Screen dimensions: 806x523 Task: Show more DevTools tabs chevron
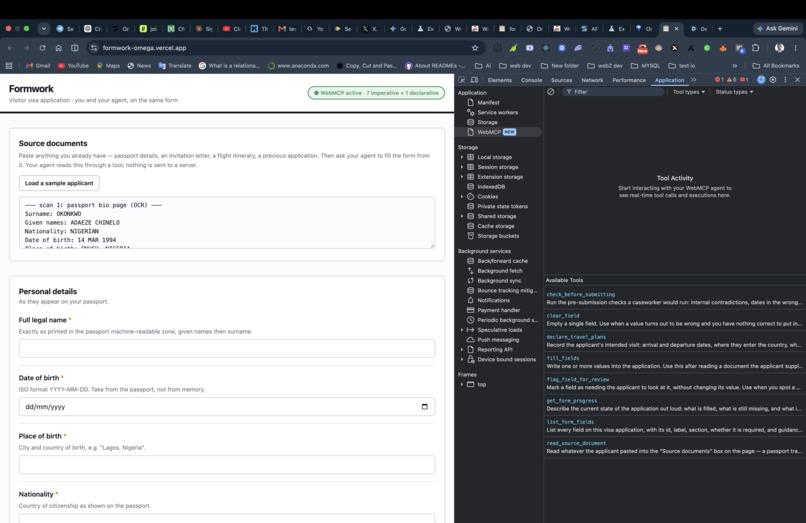tap(693, 80)
